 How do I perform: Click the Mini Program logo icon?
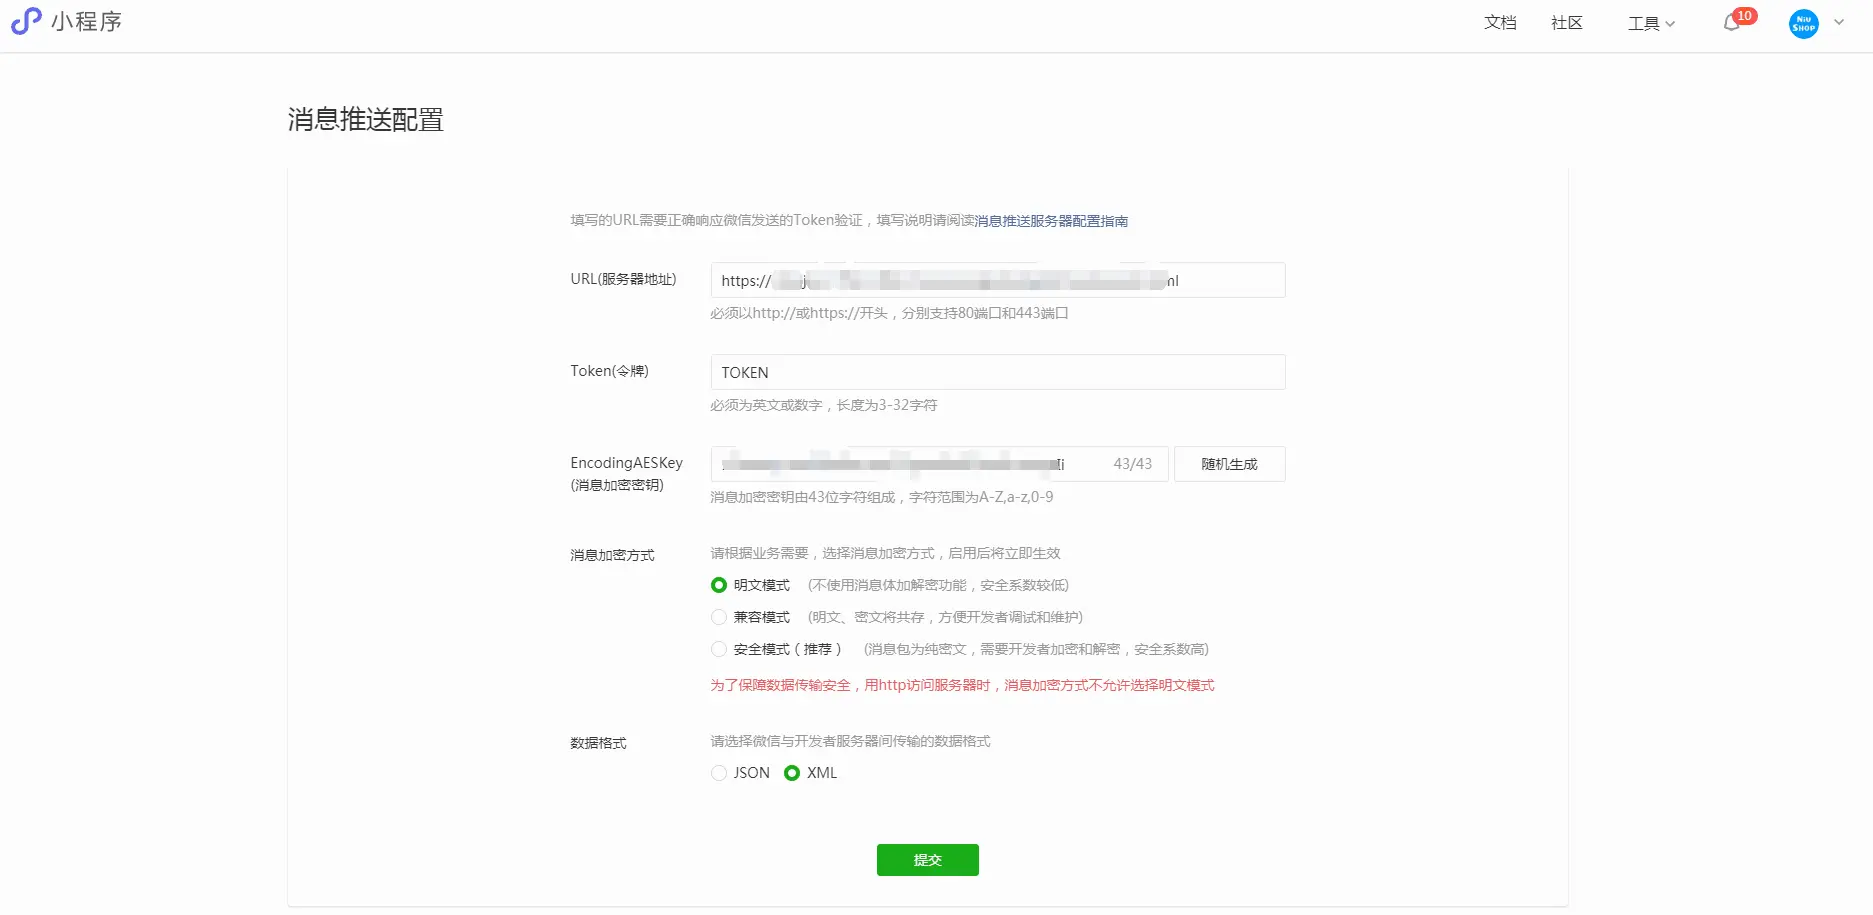point(26,21)
